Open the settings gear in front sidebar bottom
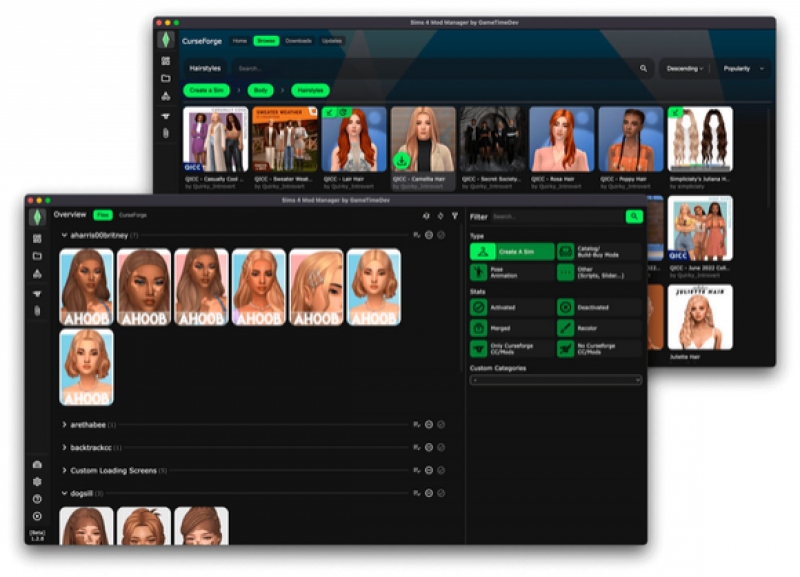800x577 pixels. click(x=37, y=482)
